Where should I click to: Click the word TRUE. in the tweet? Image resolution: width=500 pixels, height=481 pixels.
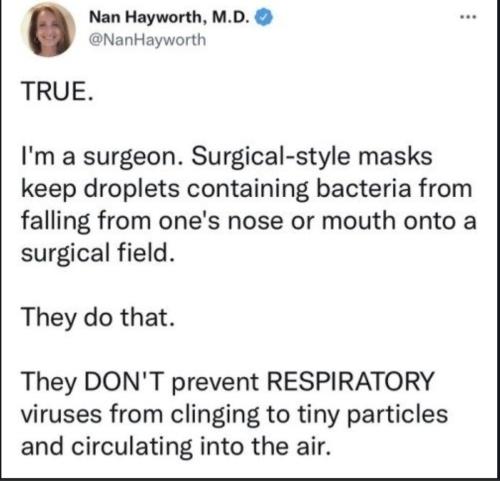[x=57, y=91]
